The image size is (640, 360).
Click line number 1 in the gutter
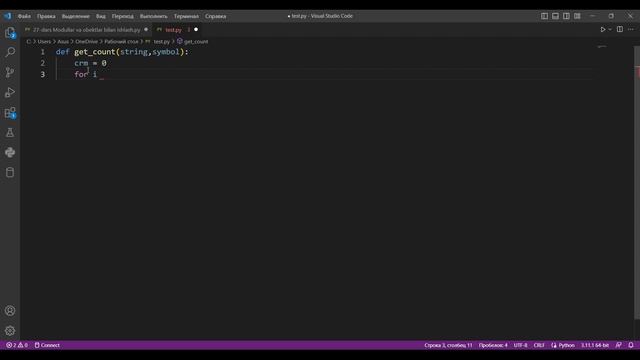[x=42, y=52]
